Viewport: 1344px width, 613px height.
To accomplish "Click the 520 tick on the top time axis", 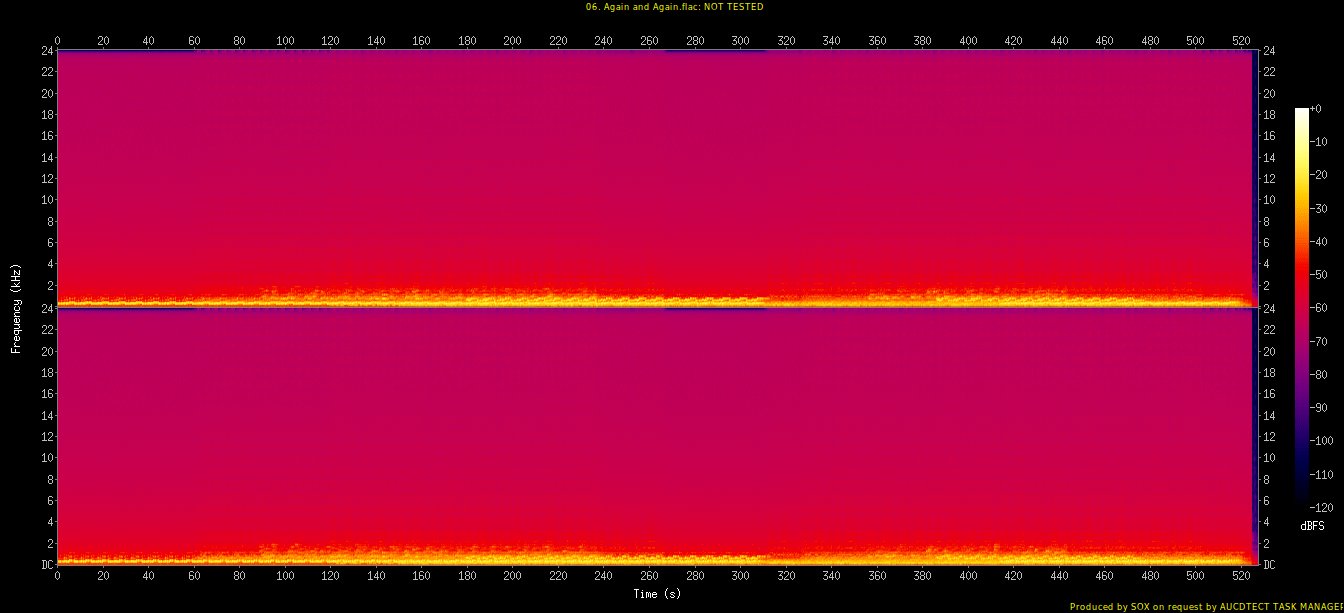I will point(1241,41).
